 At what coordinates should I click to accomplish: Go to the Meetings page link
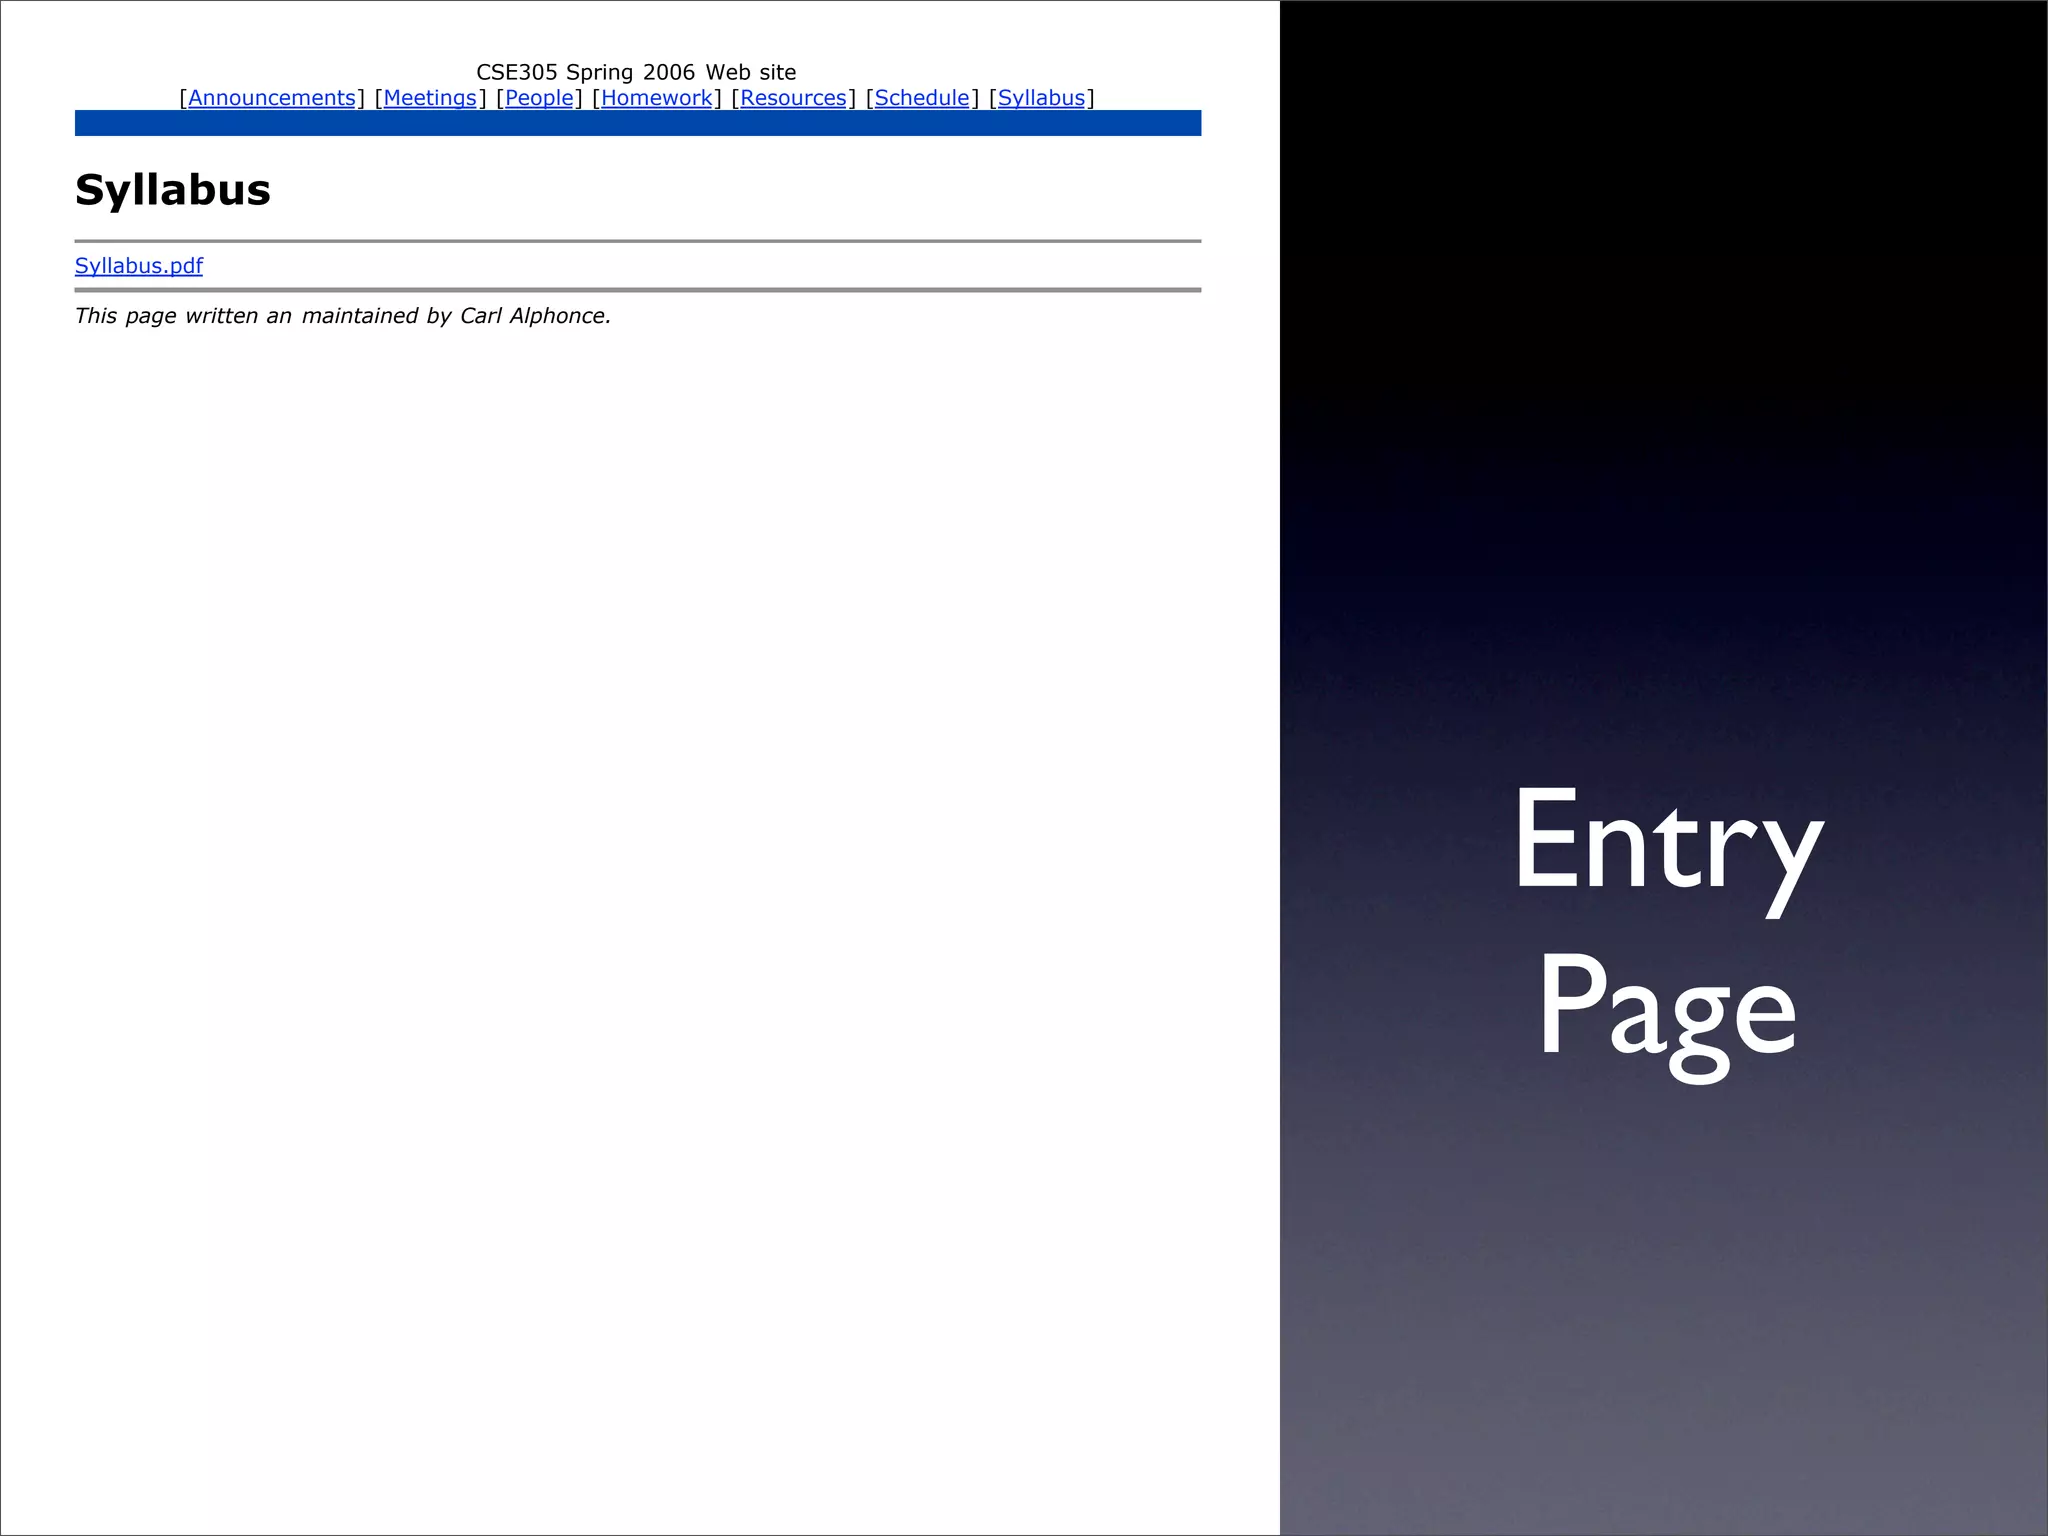click(430, 98)
